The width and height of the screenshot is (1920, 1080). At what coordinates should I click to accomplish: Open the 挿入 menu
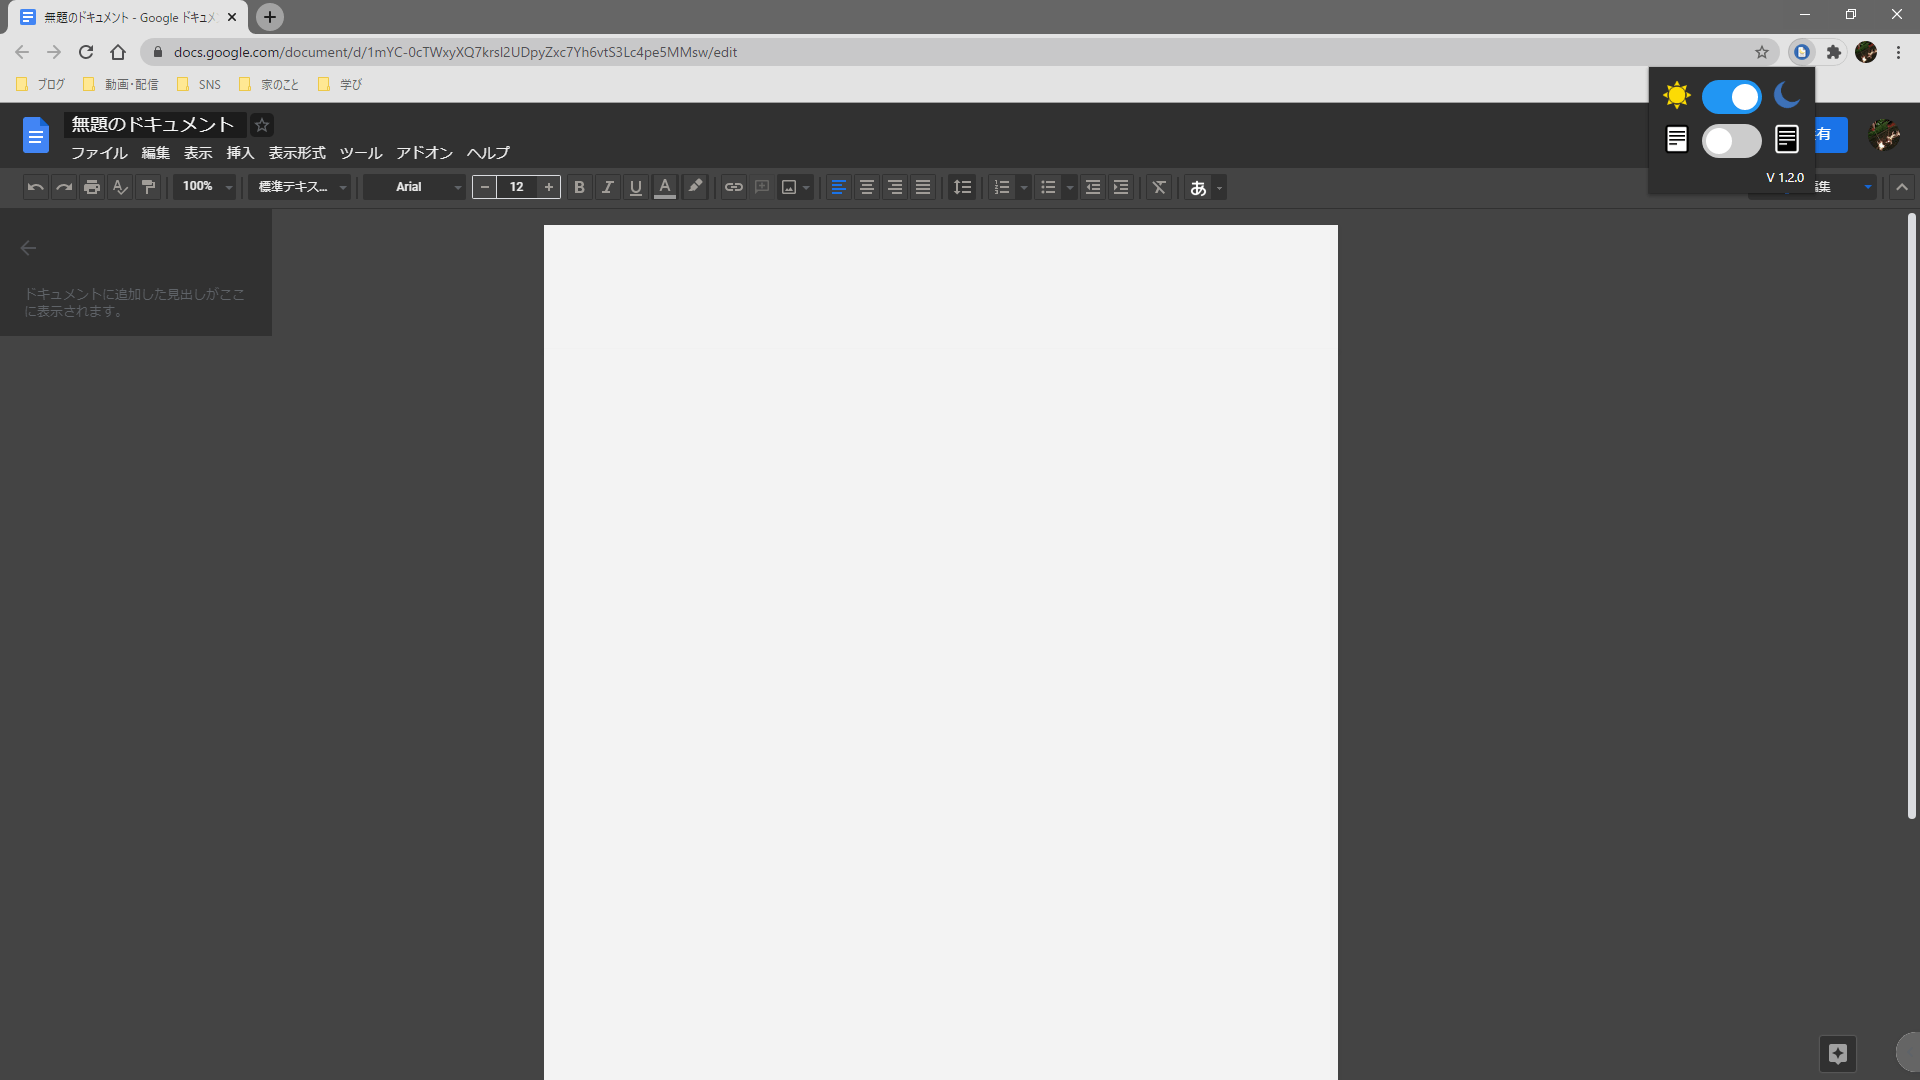(239, 152)
